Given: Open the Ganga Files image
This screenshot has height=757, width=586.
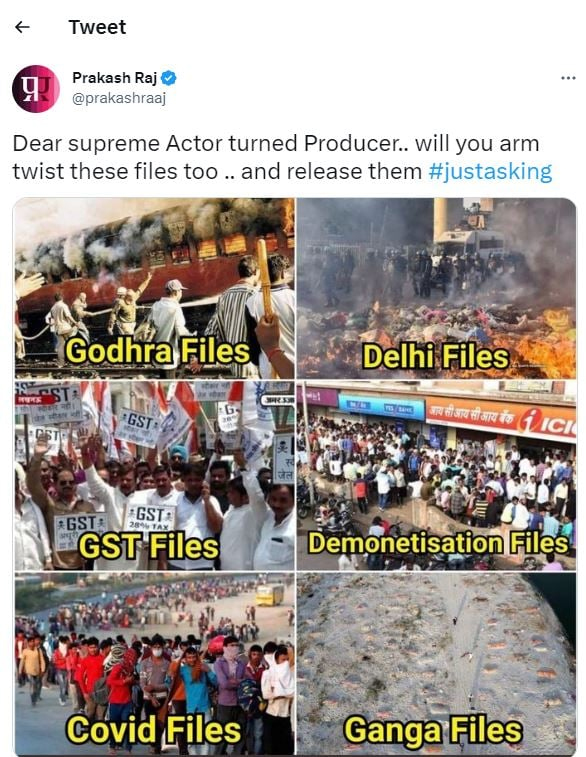Looking at the screenshot, I should [x=436, y=664].
